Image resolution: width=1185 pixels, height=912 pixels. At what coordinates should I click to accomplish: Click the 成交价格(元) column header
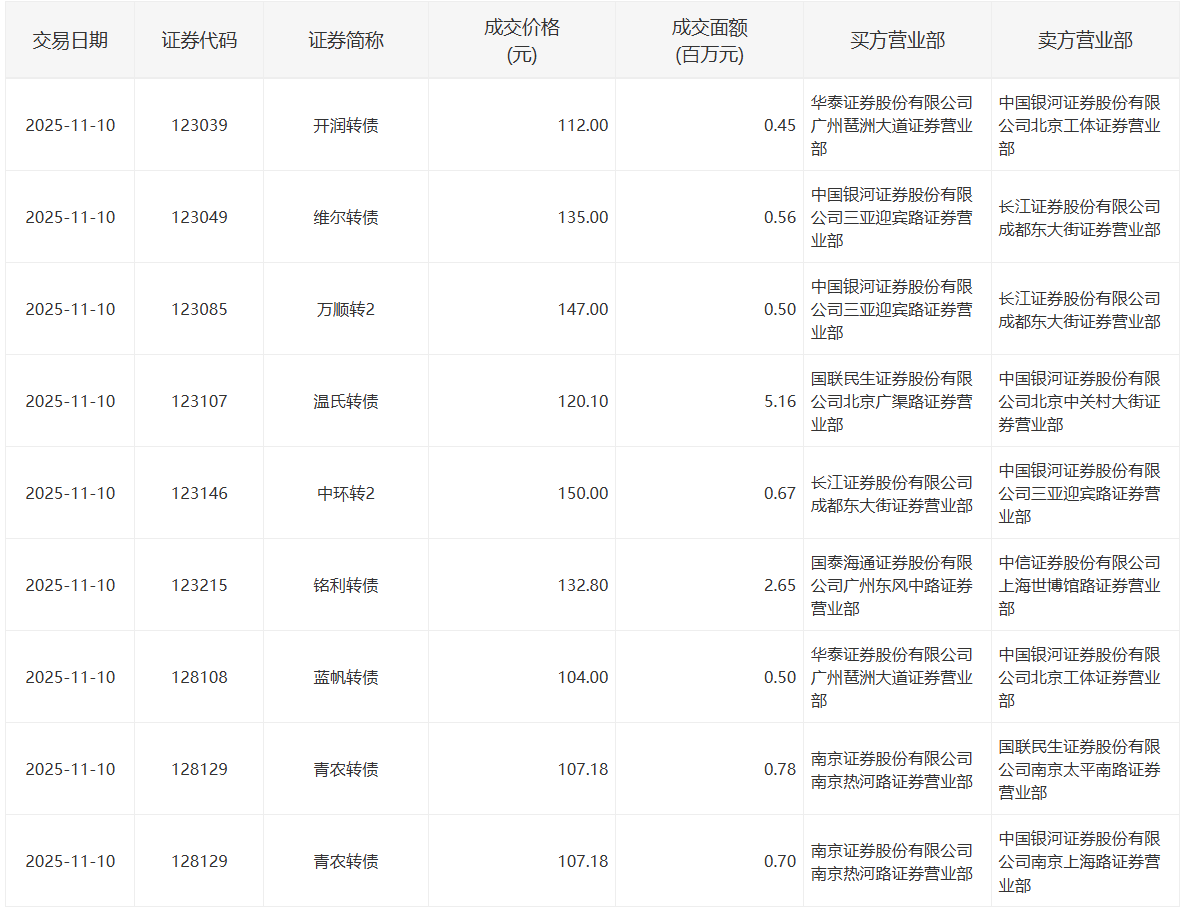tap(521, 41)
